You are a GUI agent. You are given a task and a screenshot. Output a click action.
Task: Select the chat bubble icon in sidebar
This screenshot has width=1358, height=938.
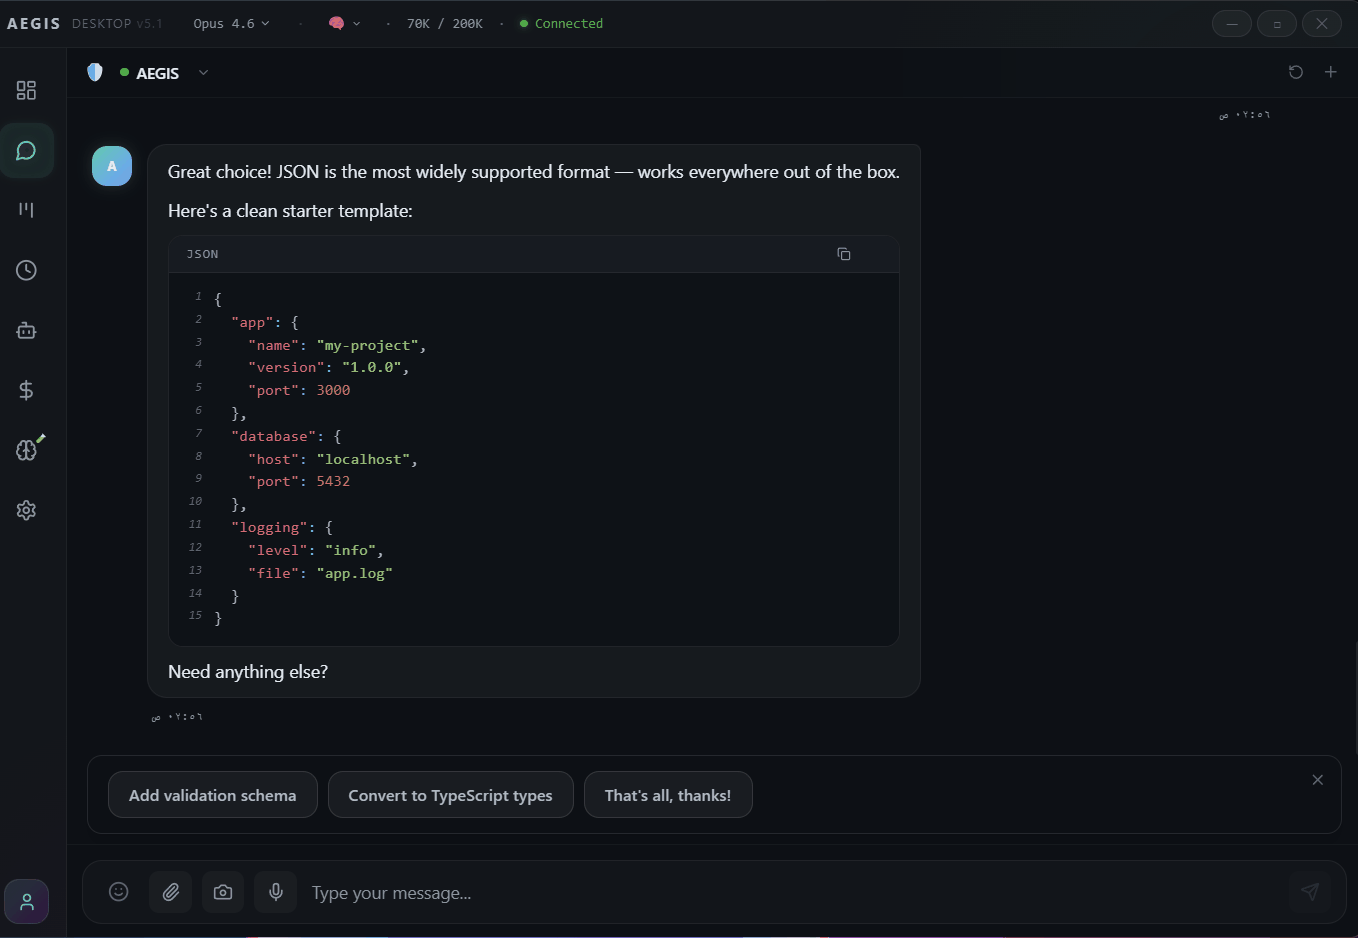(x=27, y=151)
